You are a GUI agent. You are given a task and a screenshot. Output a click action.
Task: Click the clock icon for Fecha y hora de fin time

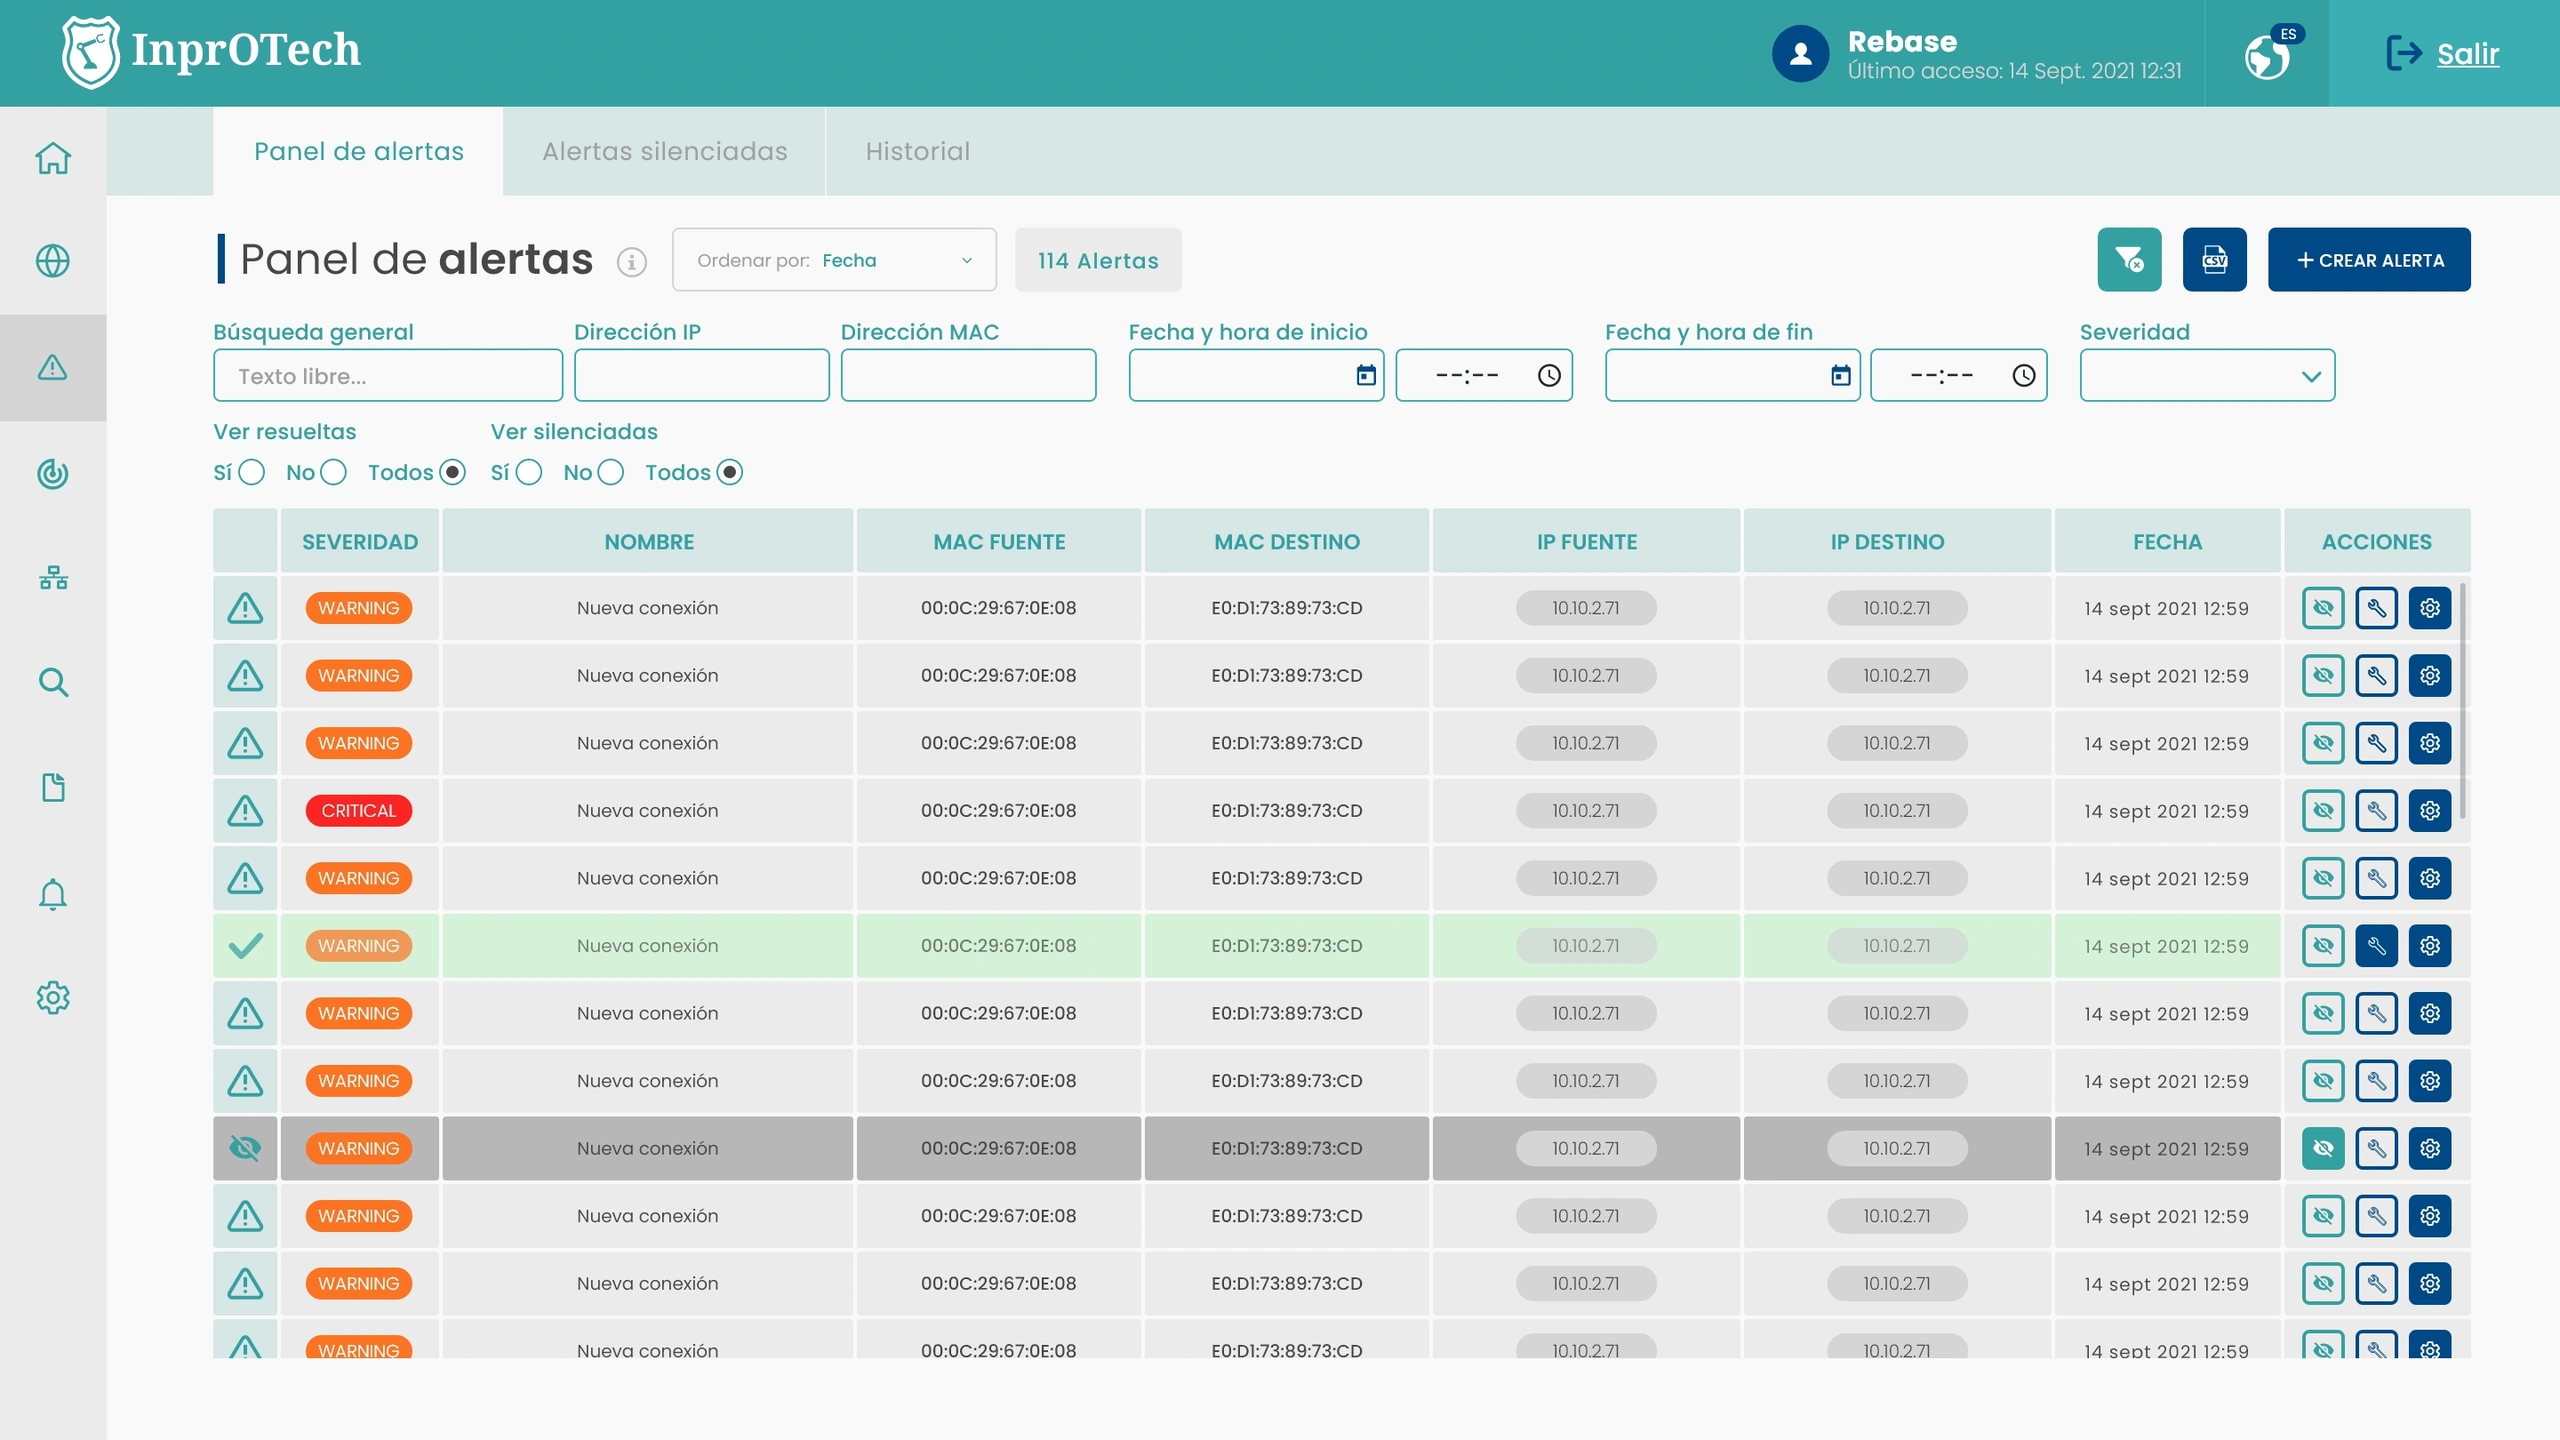(x=2023, y=375)
